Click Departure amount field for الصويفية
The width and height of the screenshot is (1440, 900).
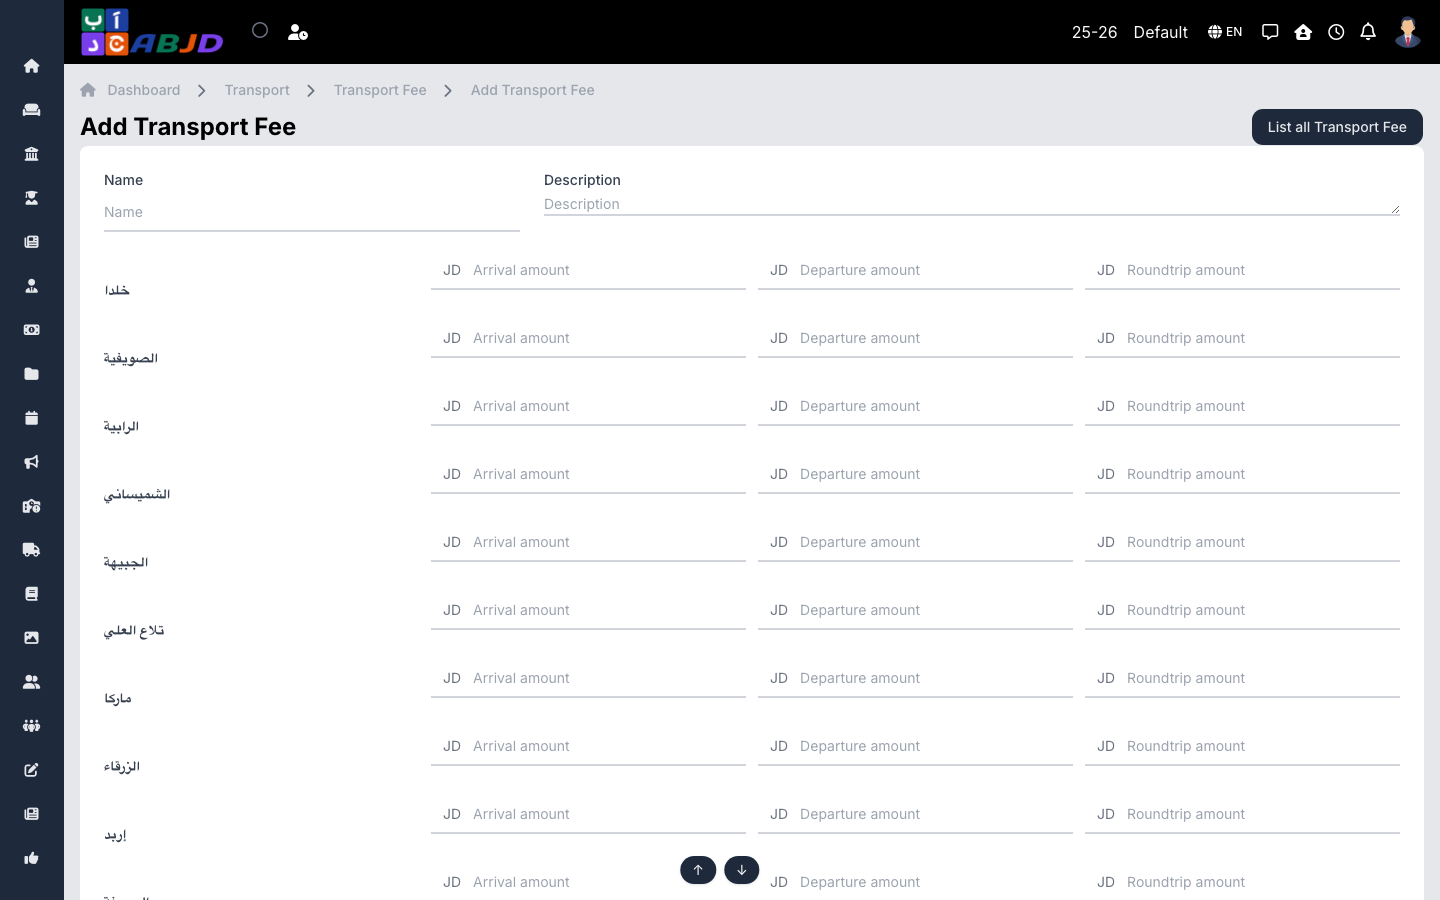[915, 338]
